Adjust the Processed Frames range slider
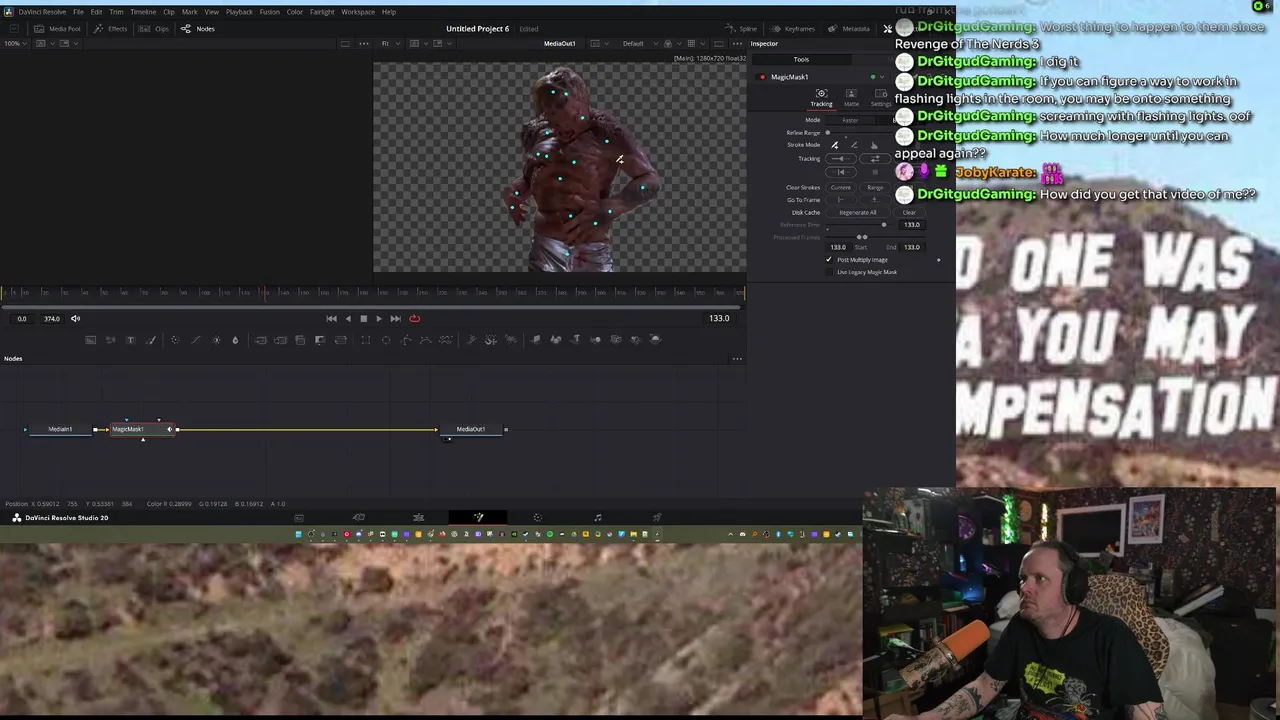Image resolution: width=1280 pixels, height=720 pixels. point(860,237)
